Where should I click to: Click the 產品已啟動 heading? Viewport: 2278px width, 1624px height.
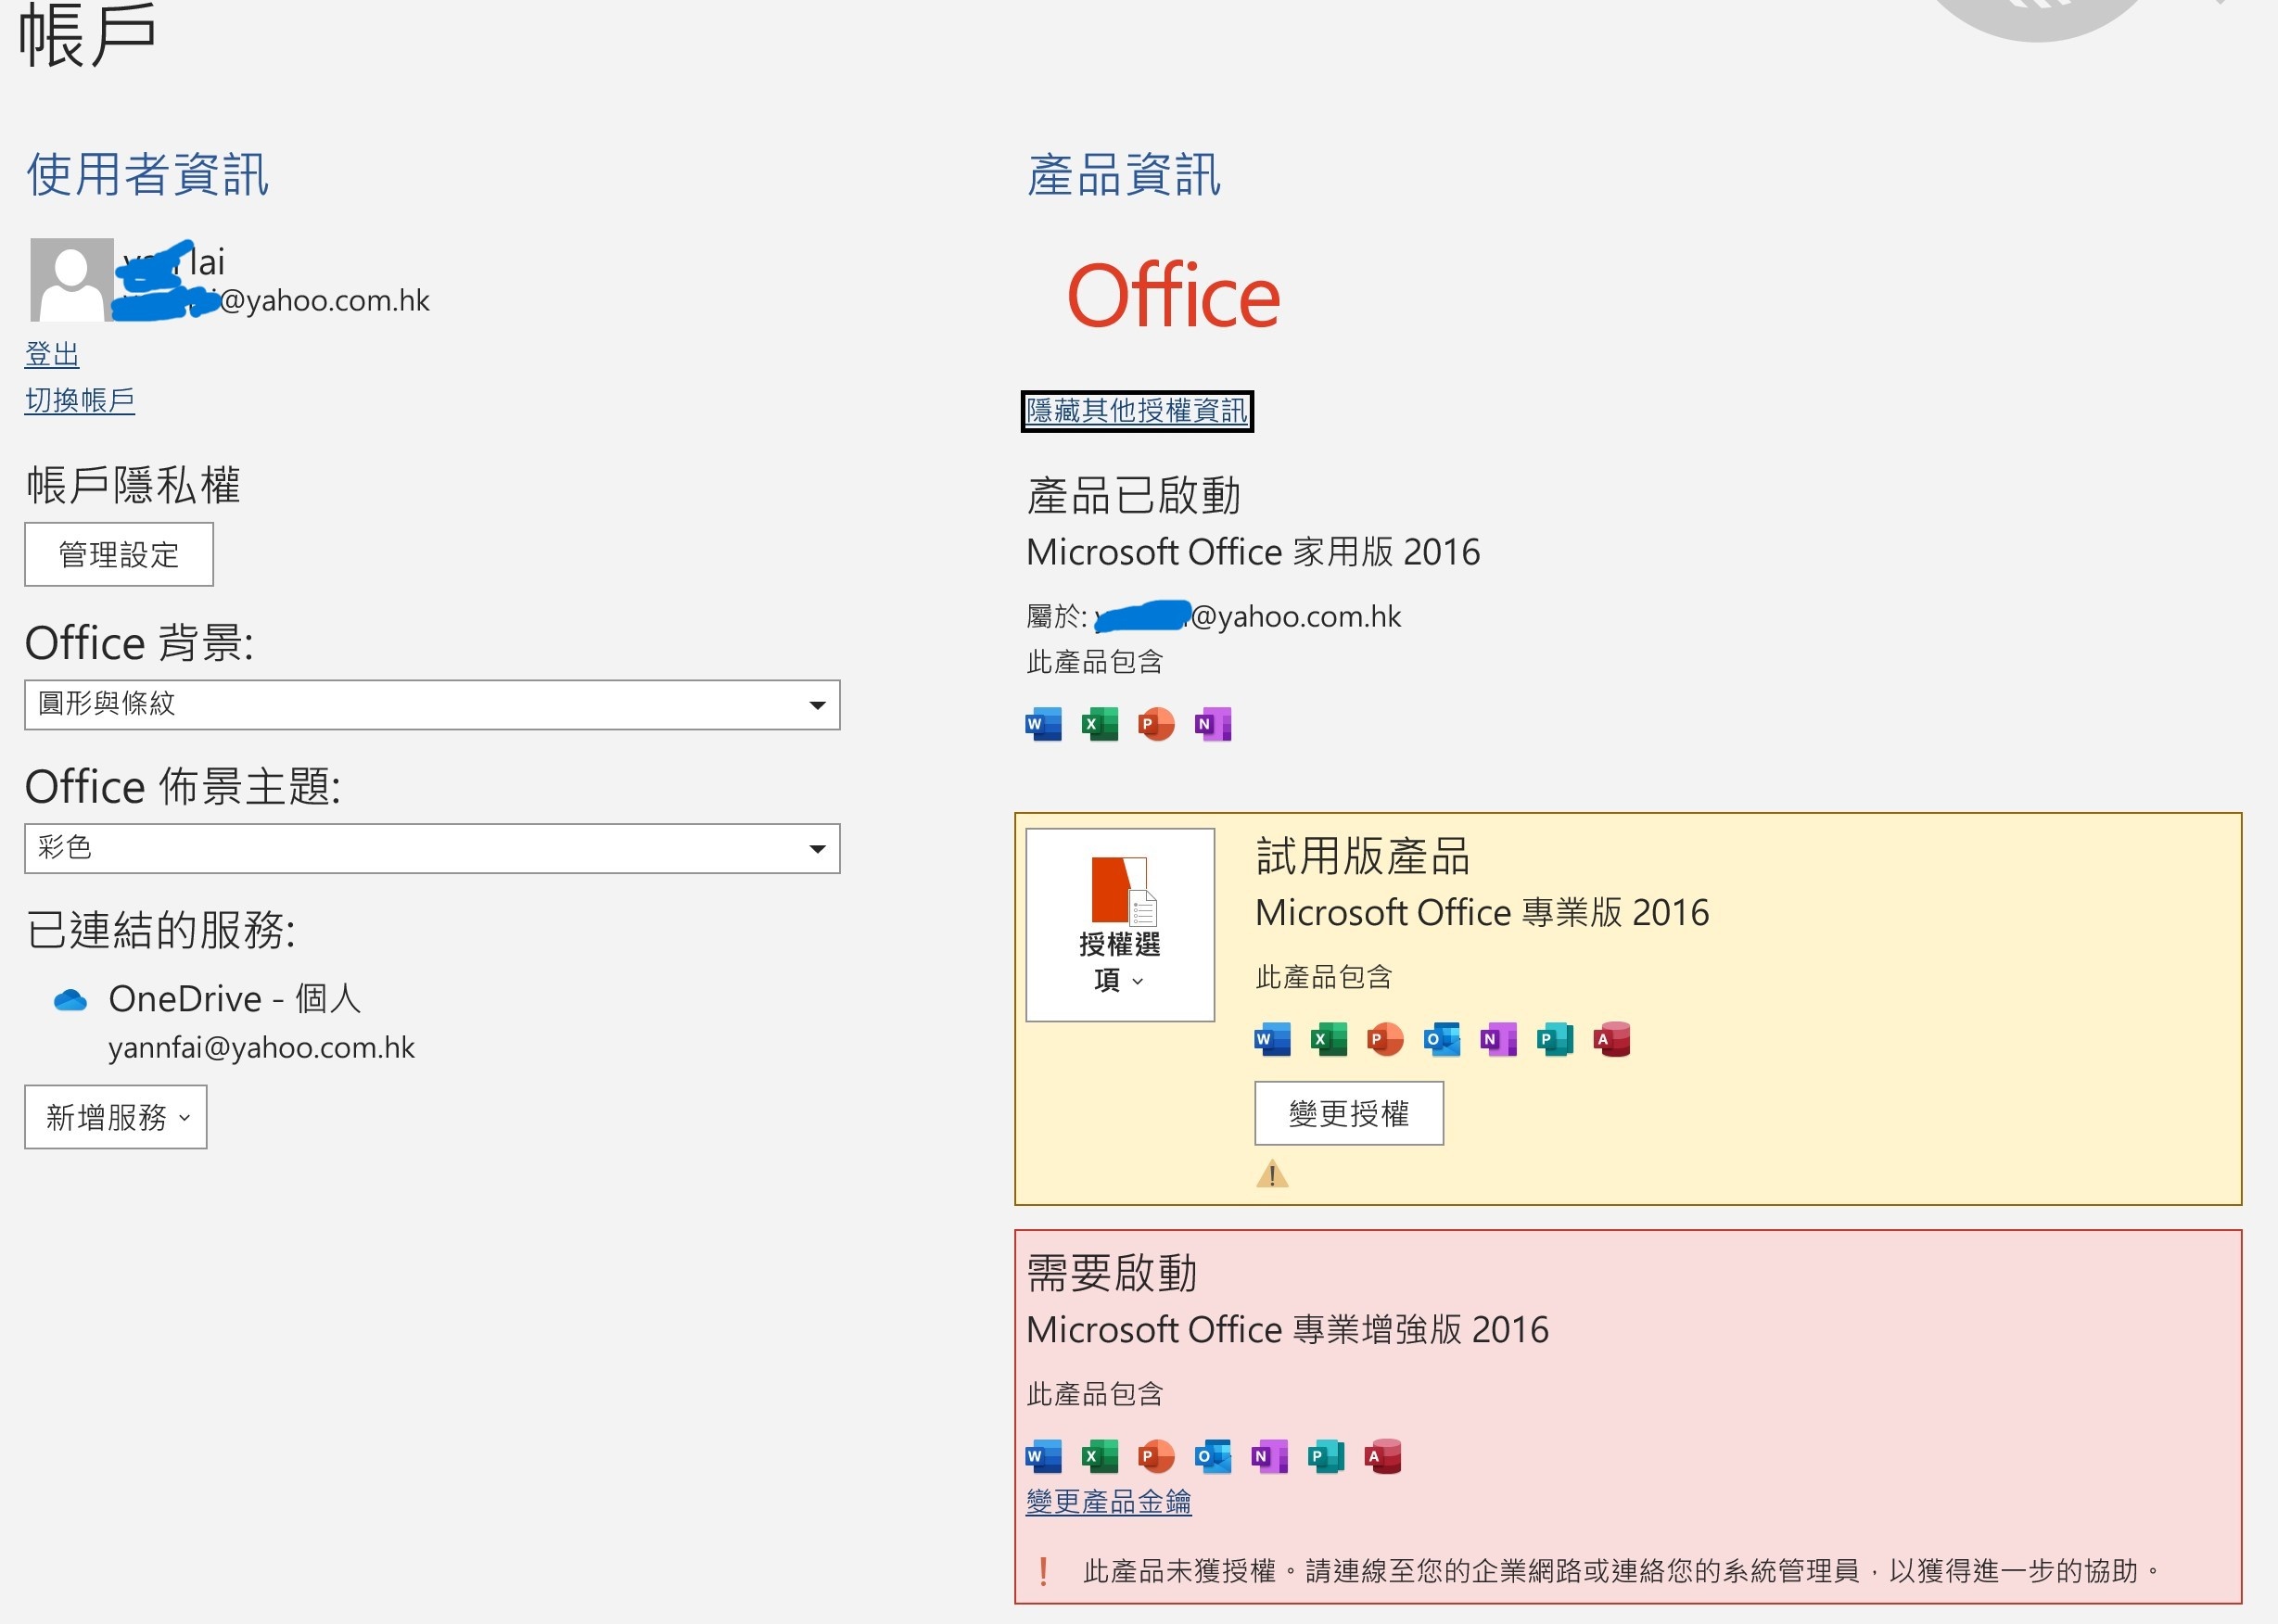pyautogui.click(x=1133, y=495)
